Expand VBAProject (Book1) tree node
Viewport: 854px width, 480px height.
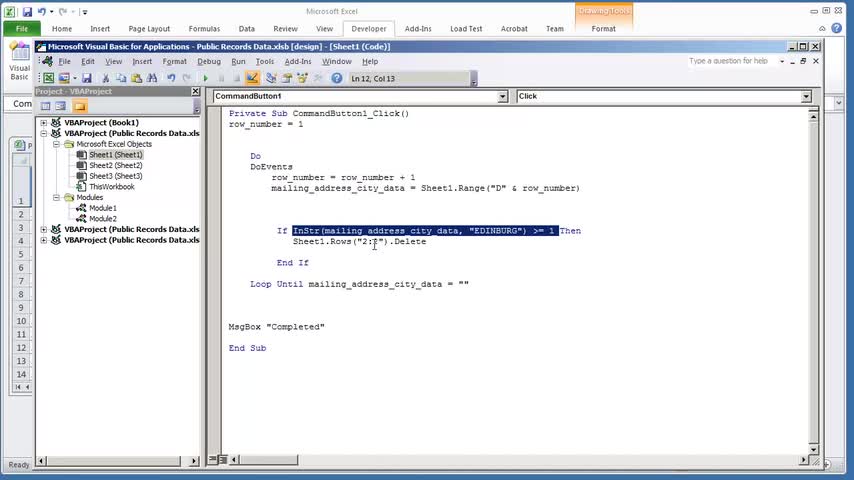click(44, 123)
